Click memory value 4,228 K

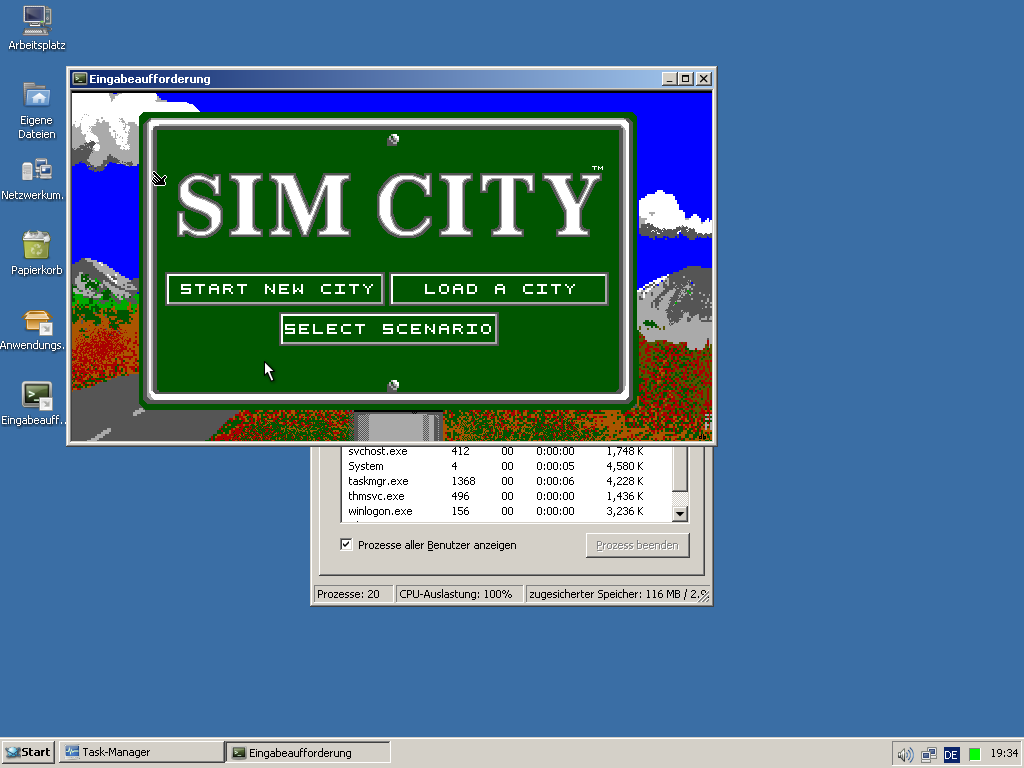point(624,481)
